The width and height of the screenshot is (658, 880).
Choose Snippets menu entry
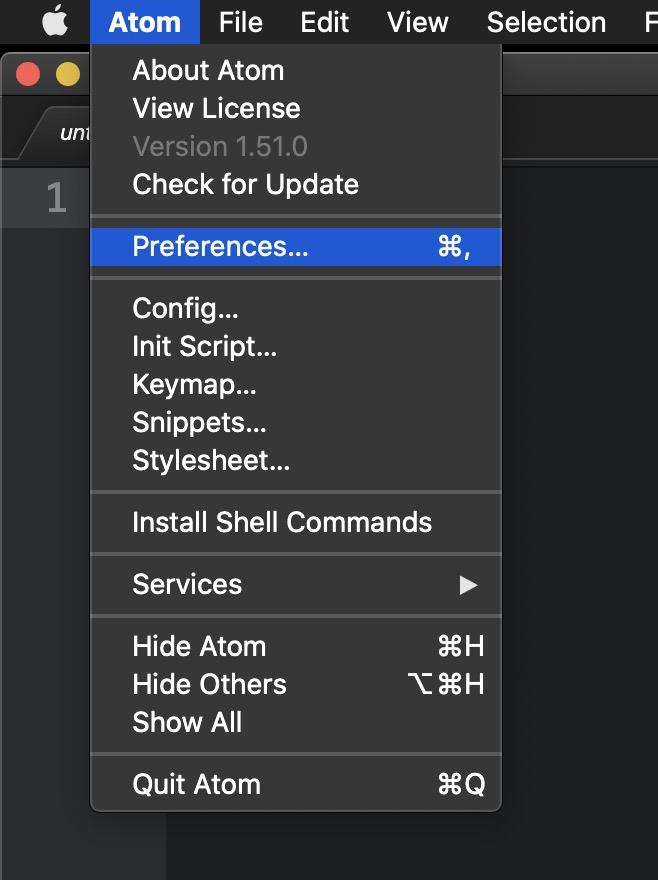click(199, 422)
